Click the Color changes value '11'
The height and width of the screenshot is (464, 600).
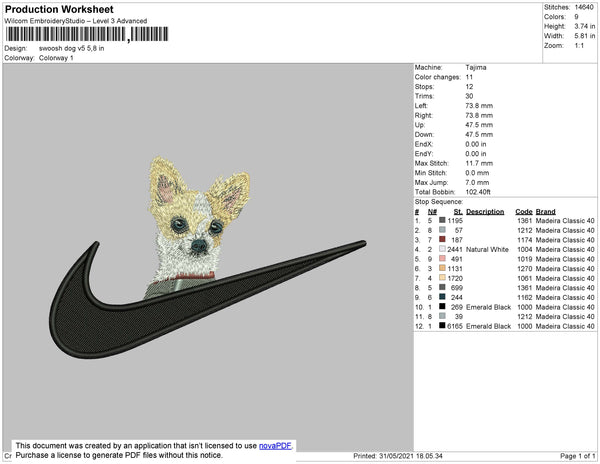tap(469, 77)
